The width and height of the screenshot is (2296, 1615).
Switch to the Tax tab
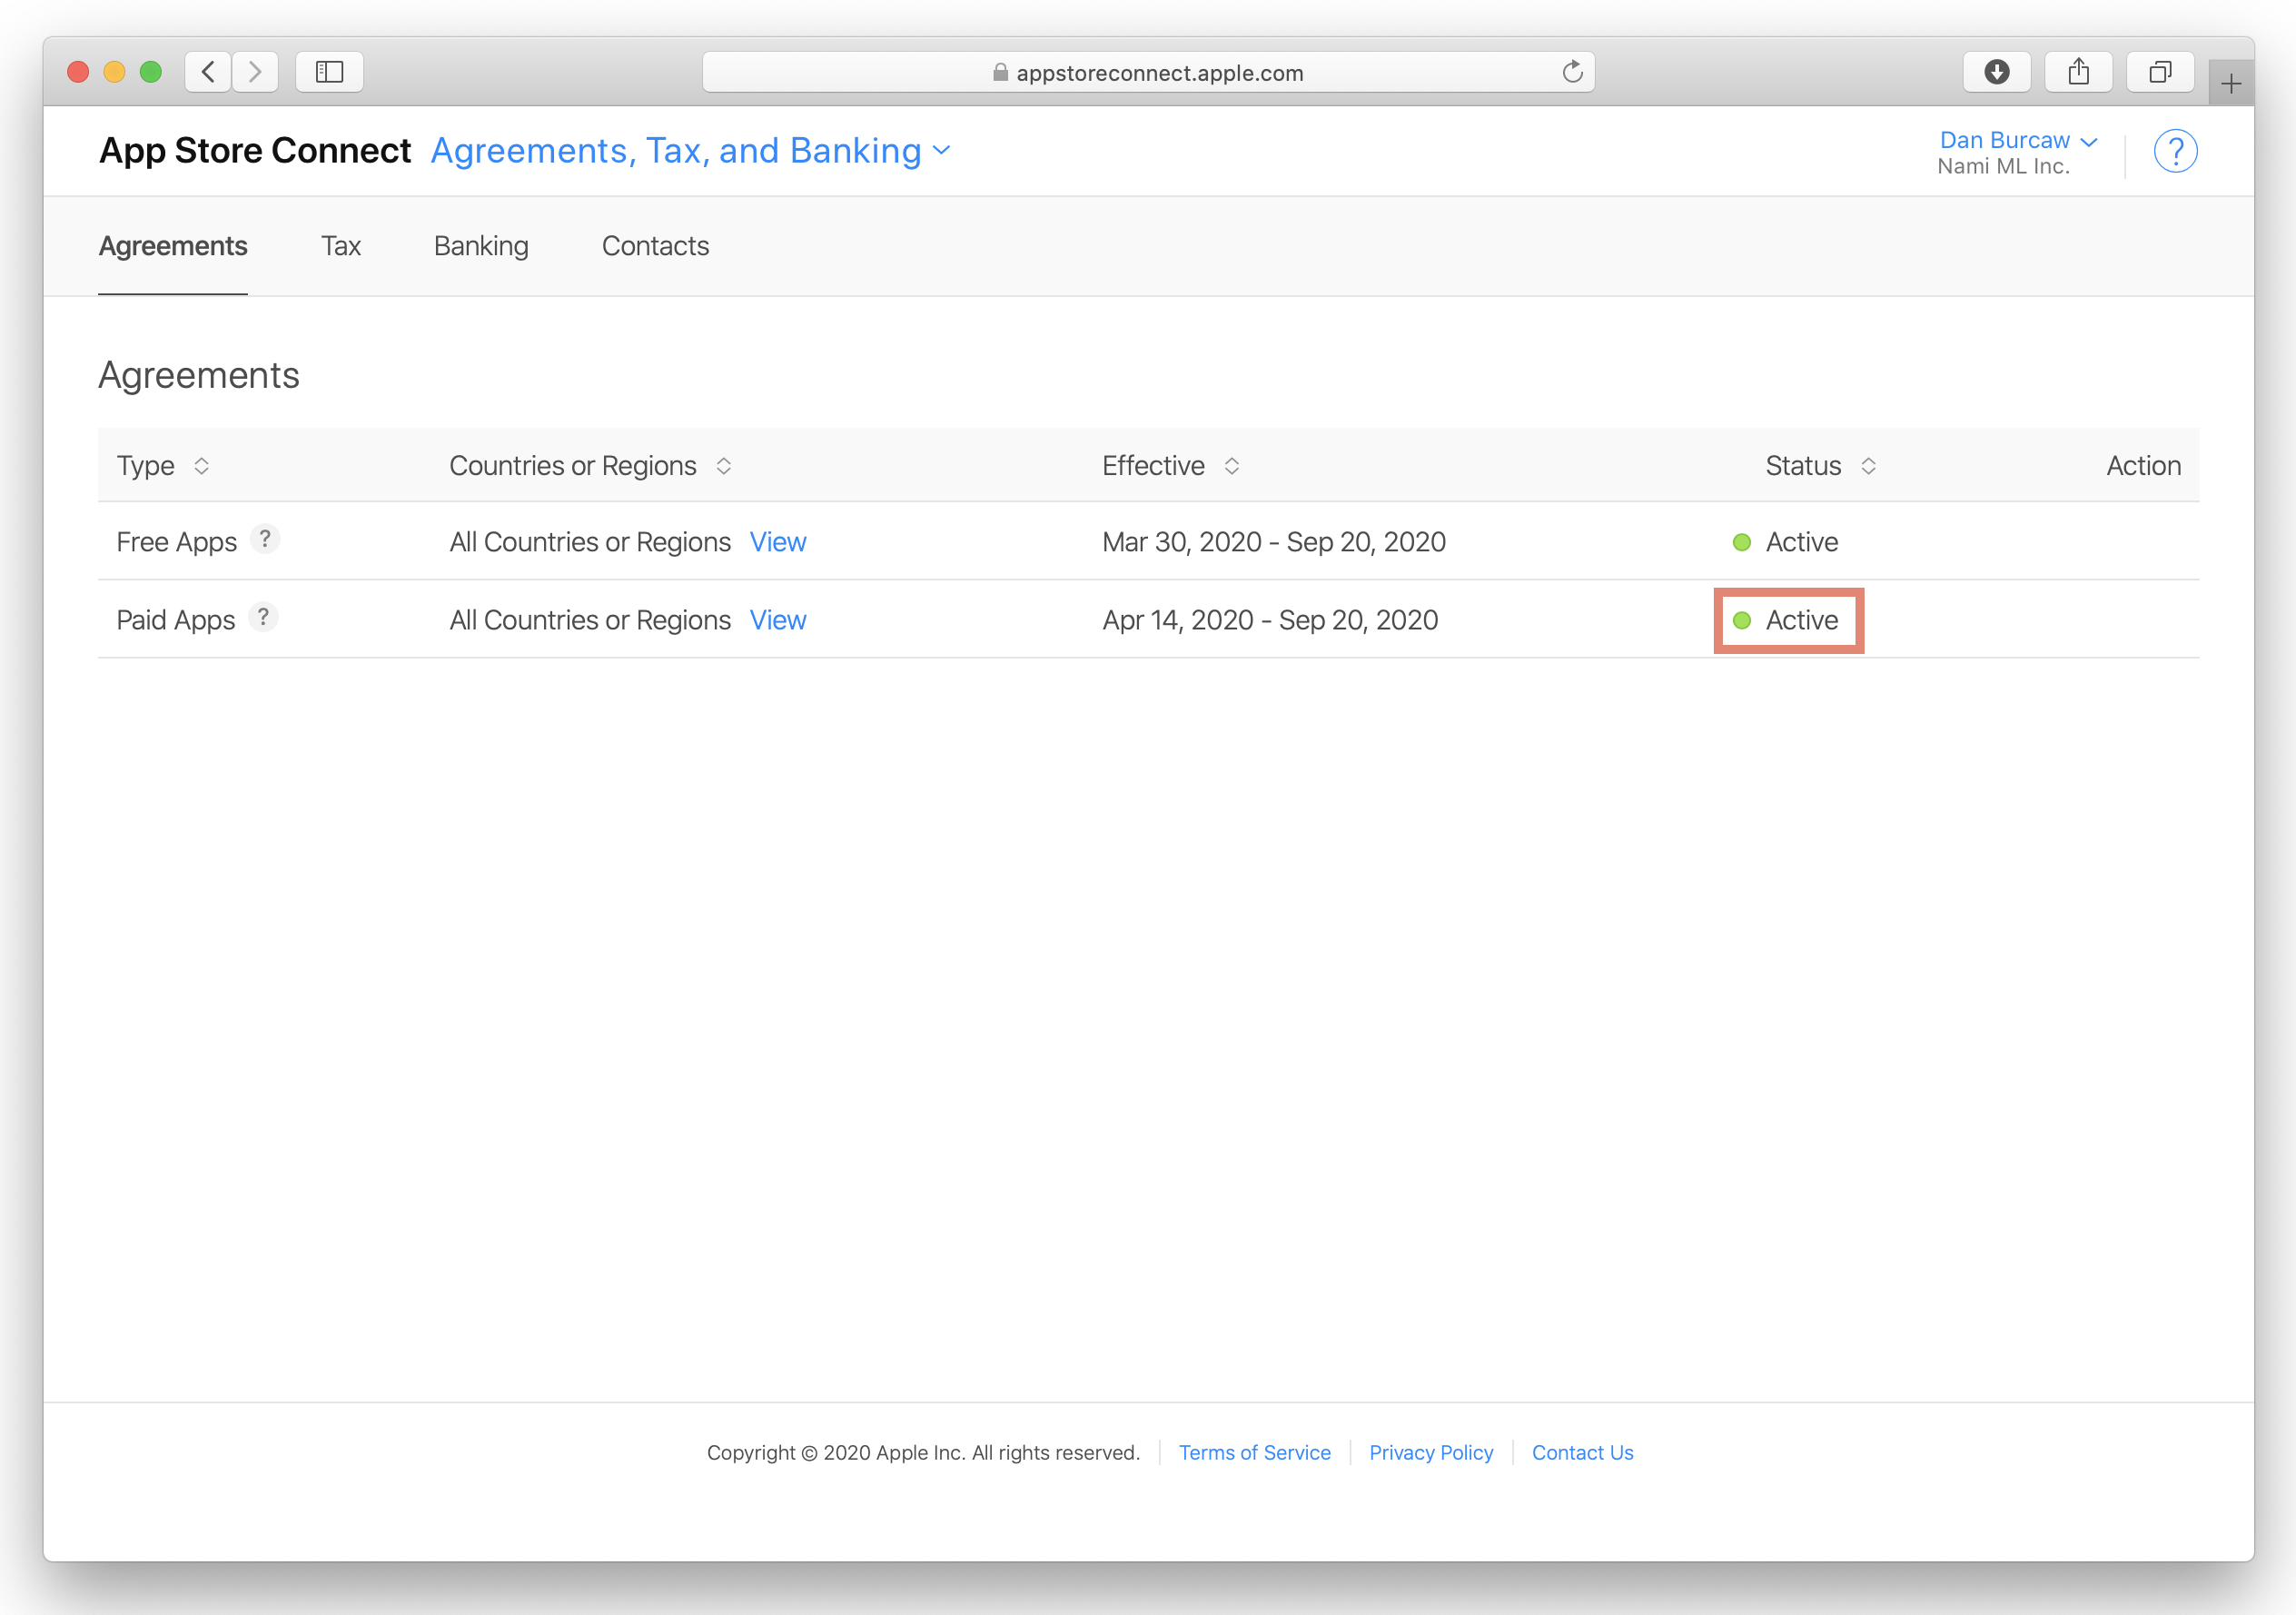tap(340, 246)
